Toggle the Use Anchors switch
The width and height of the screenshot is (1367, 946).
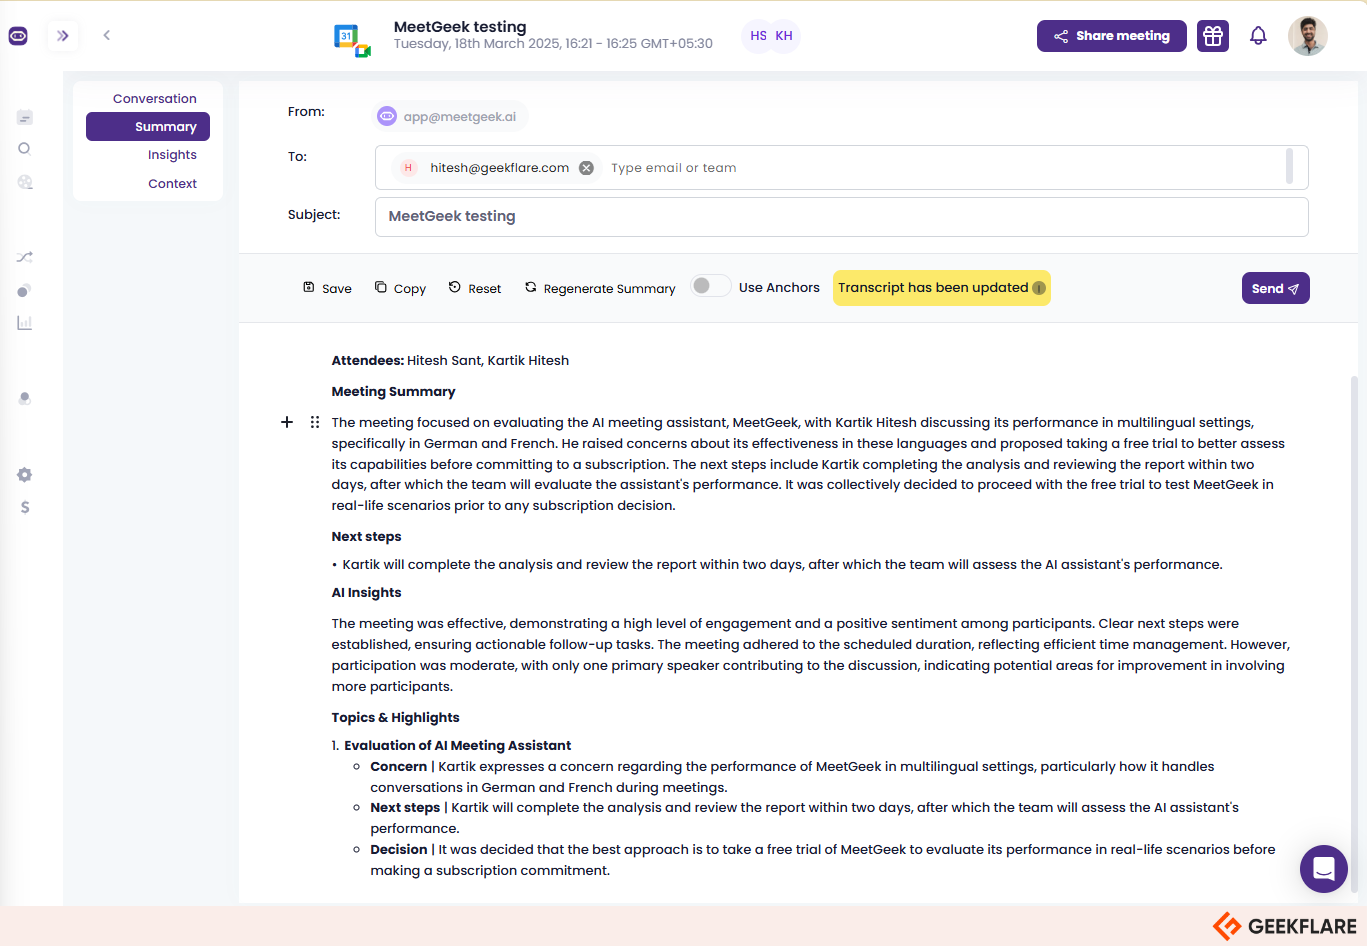pos(711,287)
